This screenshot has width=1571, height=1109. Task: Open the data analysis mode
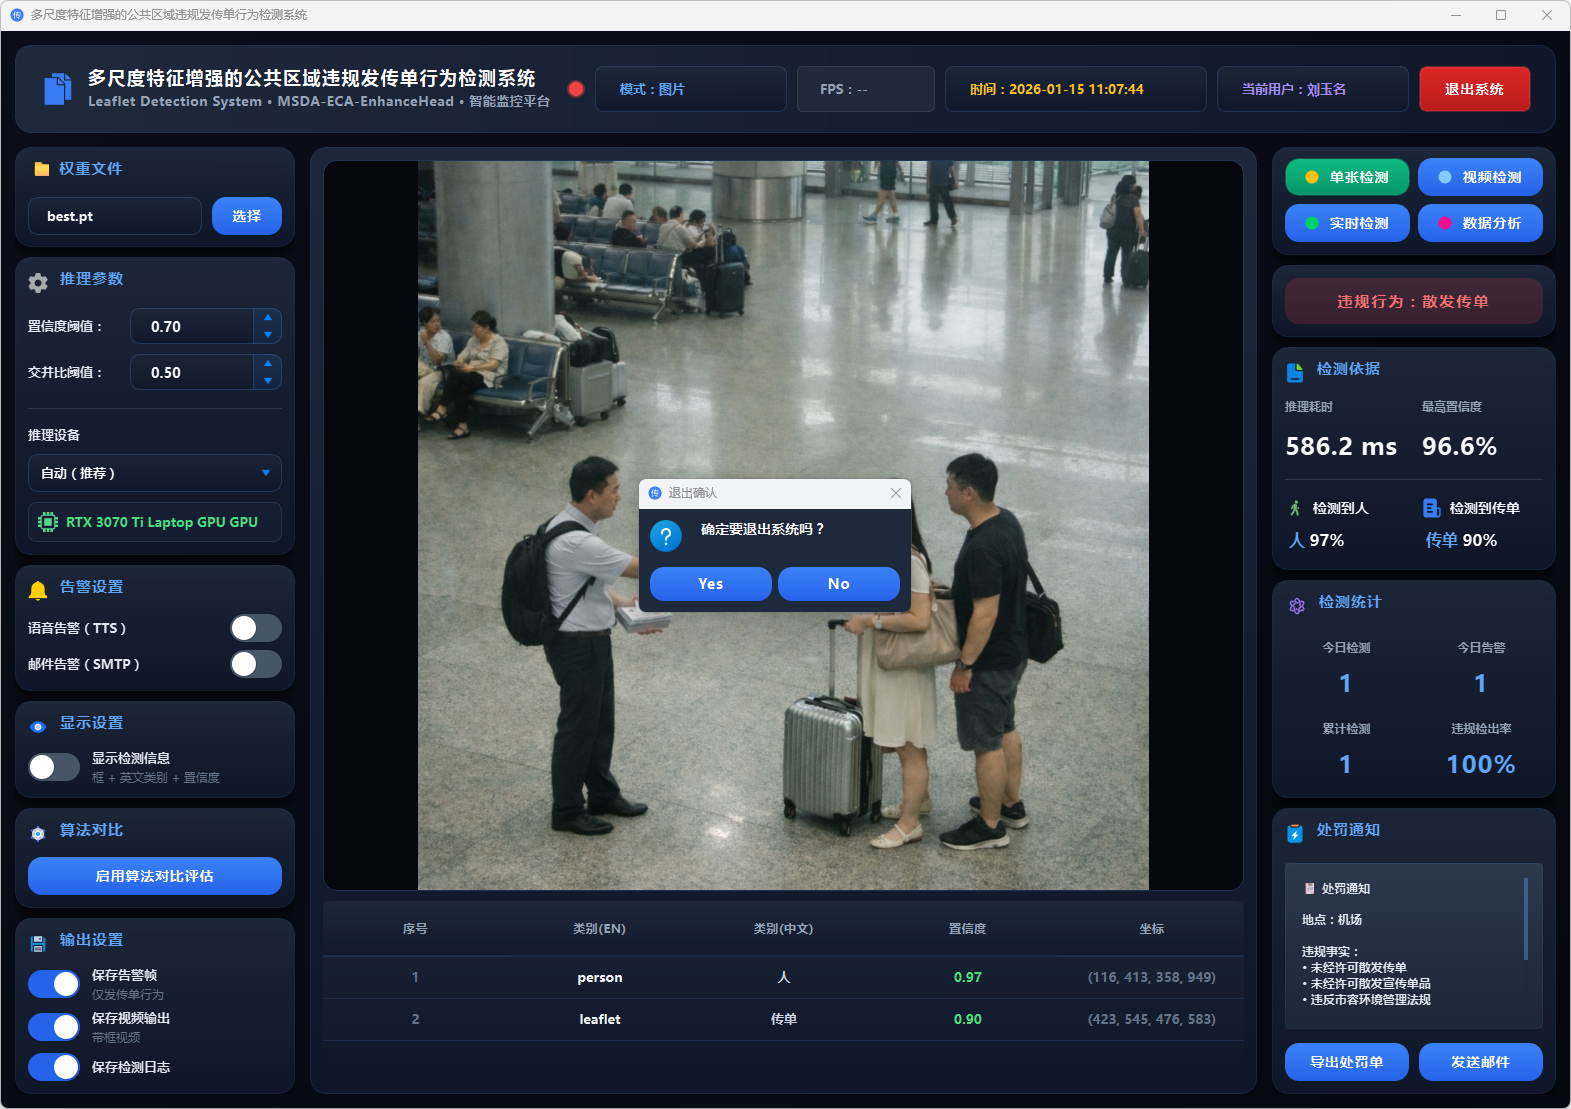coord(1479,223)
